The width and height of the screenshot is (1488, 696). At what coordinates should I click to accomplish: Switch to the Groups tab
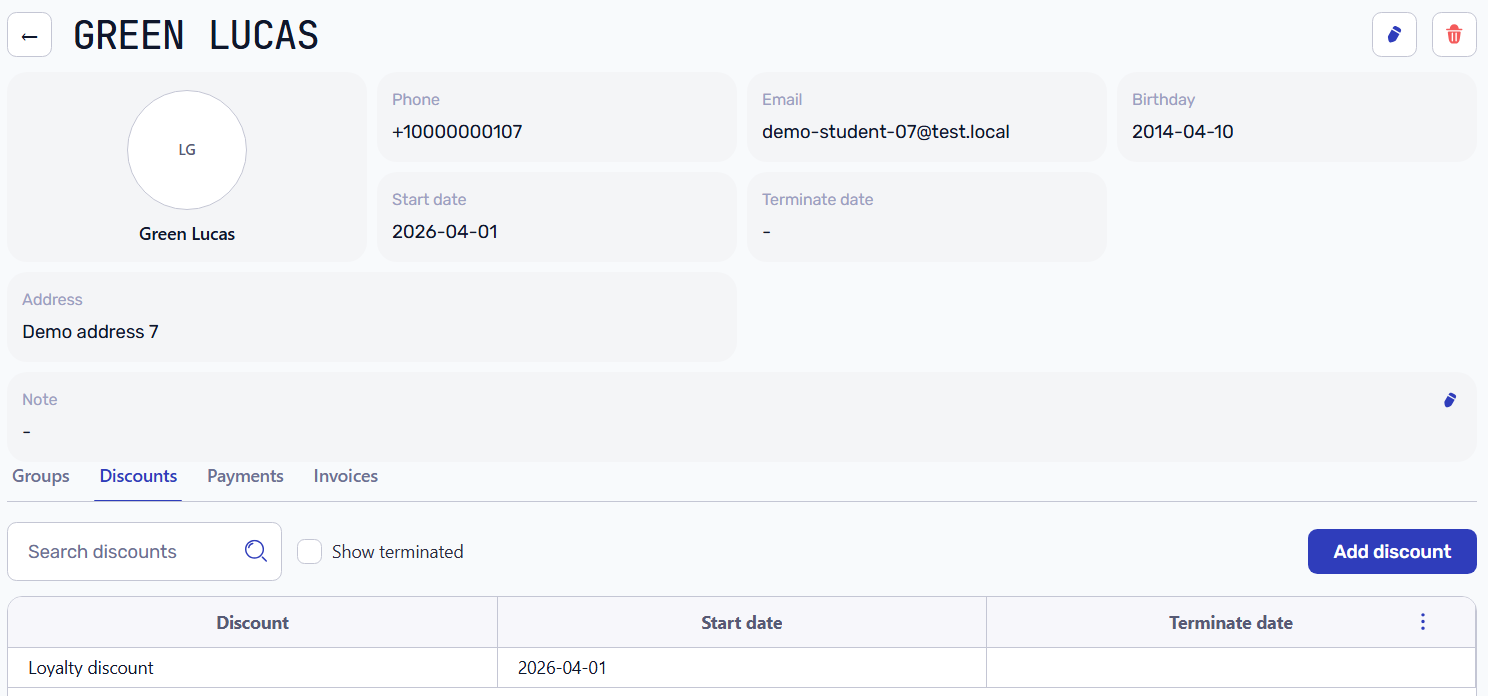[41, 476]
